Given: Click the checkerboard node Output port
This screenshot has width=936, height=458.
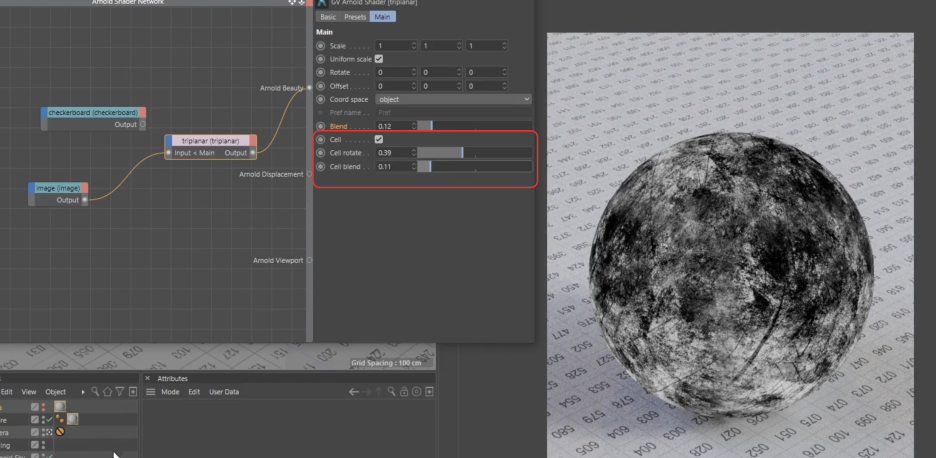Looking at the screenshot, I should [142, 125].
